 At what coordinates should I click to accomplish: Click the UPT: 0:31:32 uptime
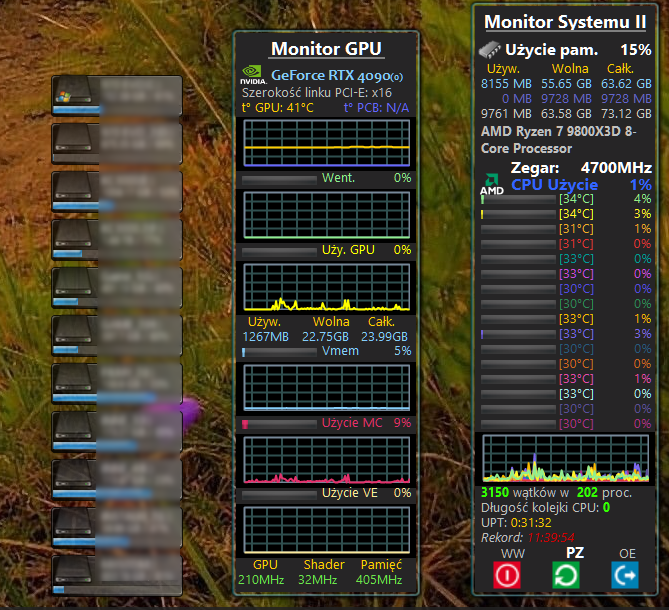pyautogui.click(x=516, y=523)
